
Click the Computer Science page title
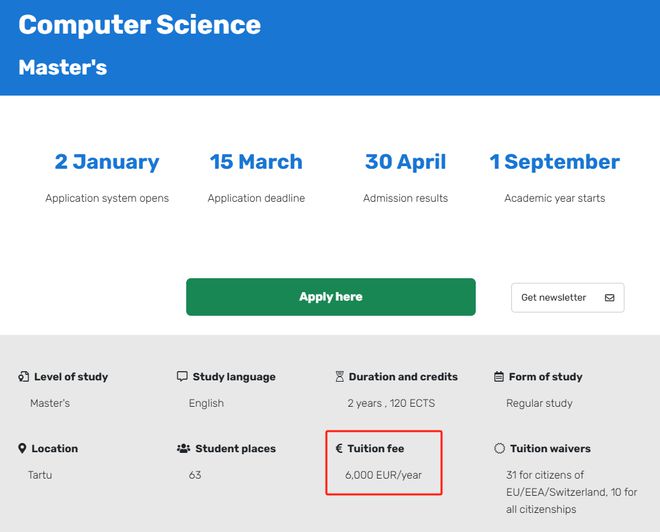pos(139,25)
